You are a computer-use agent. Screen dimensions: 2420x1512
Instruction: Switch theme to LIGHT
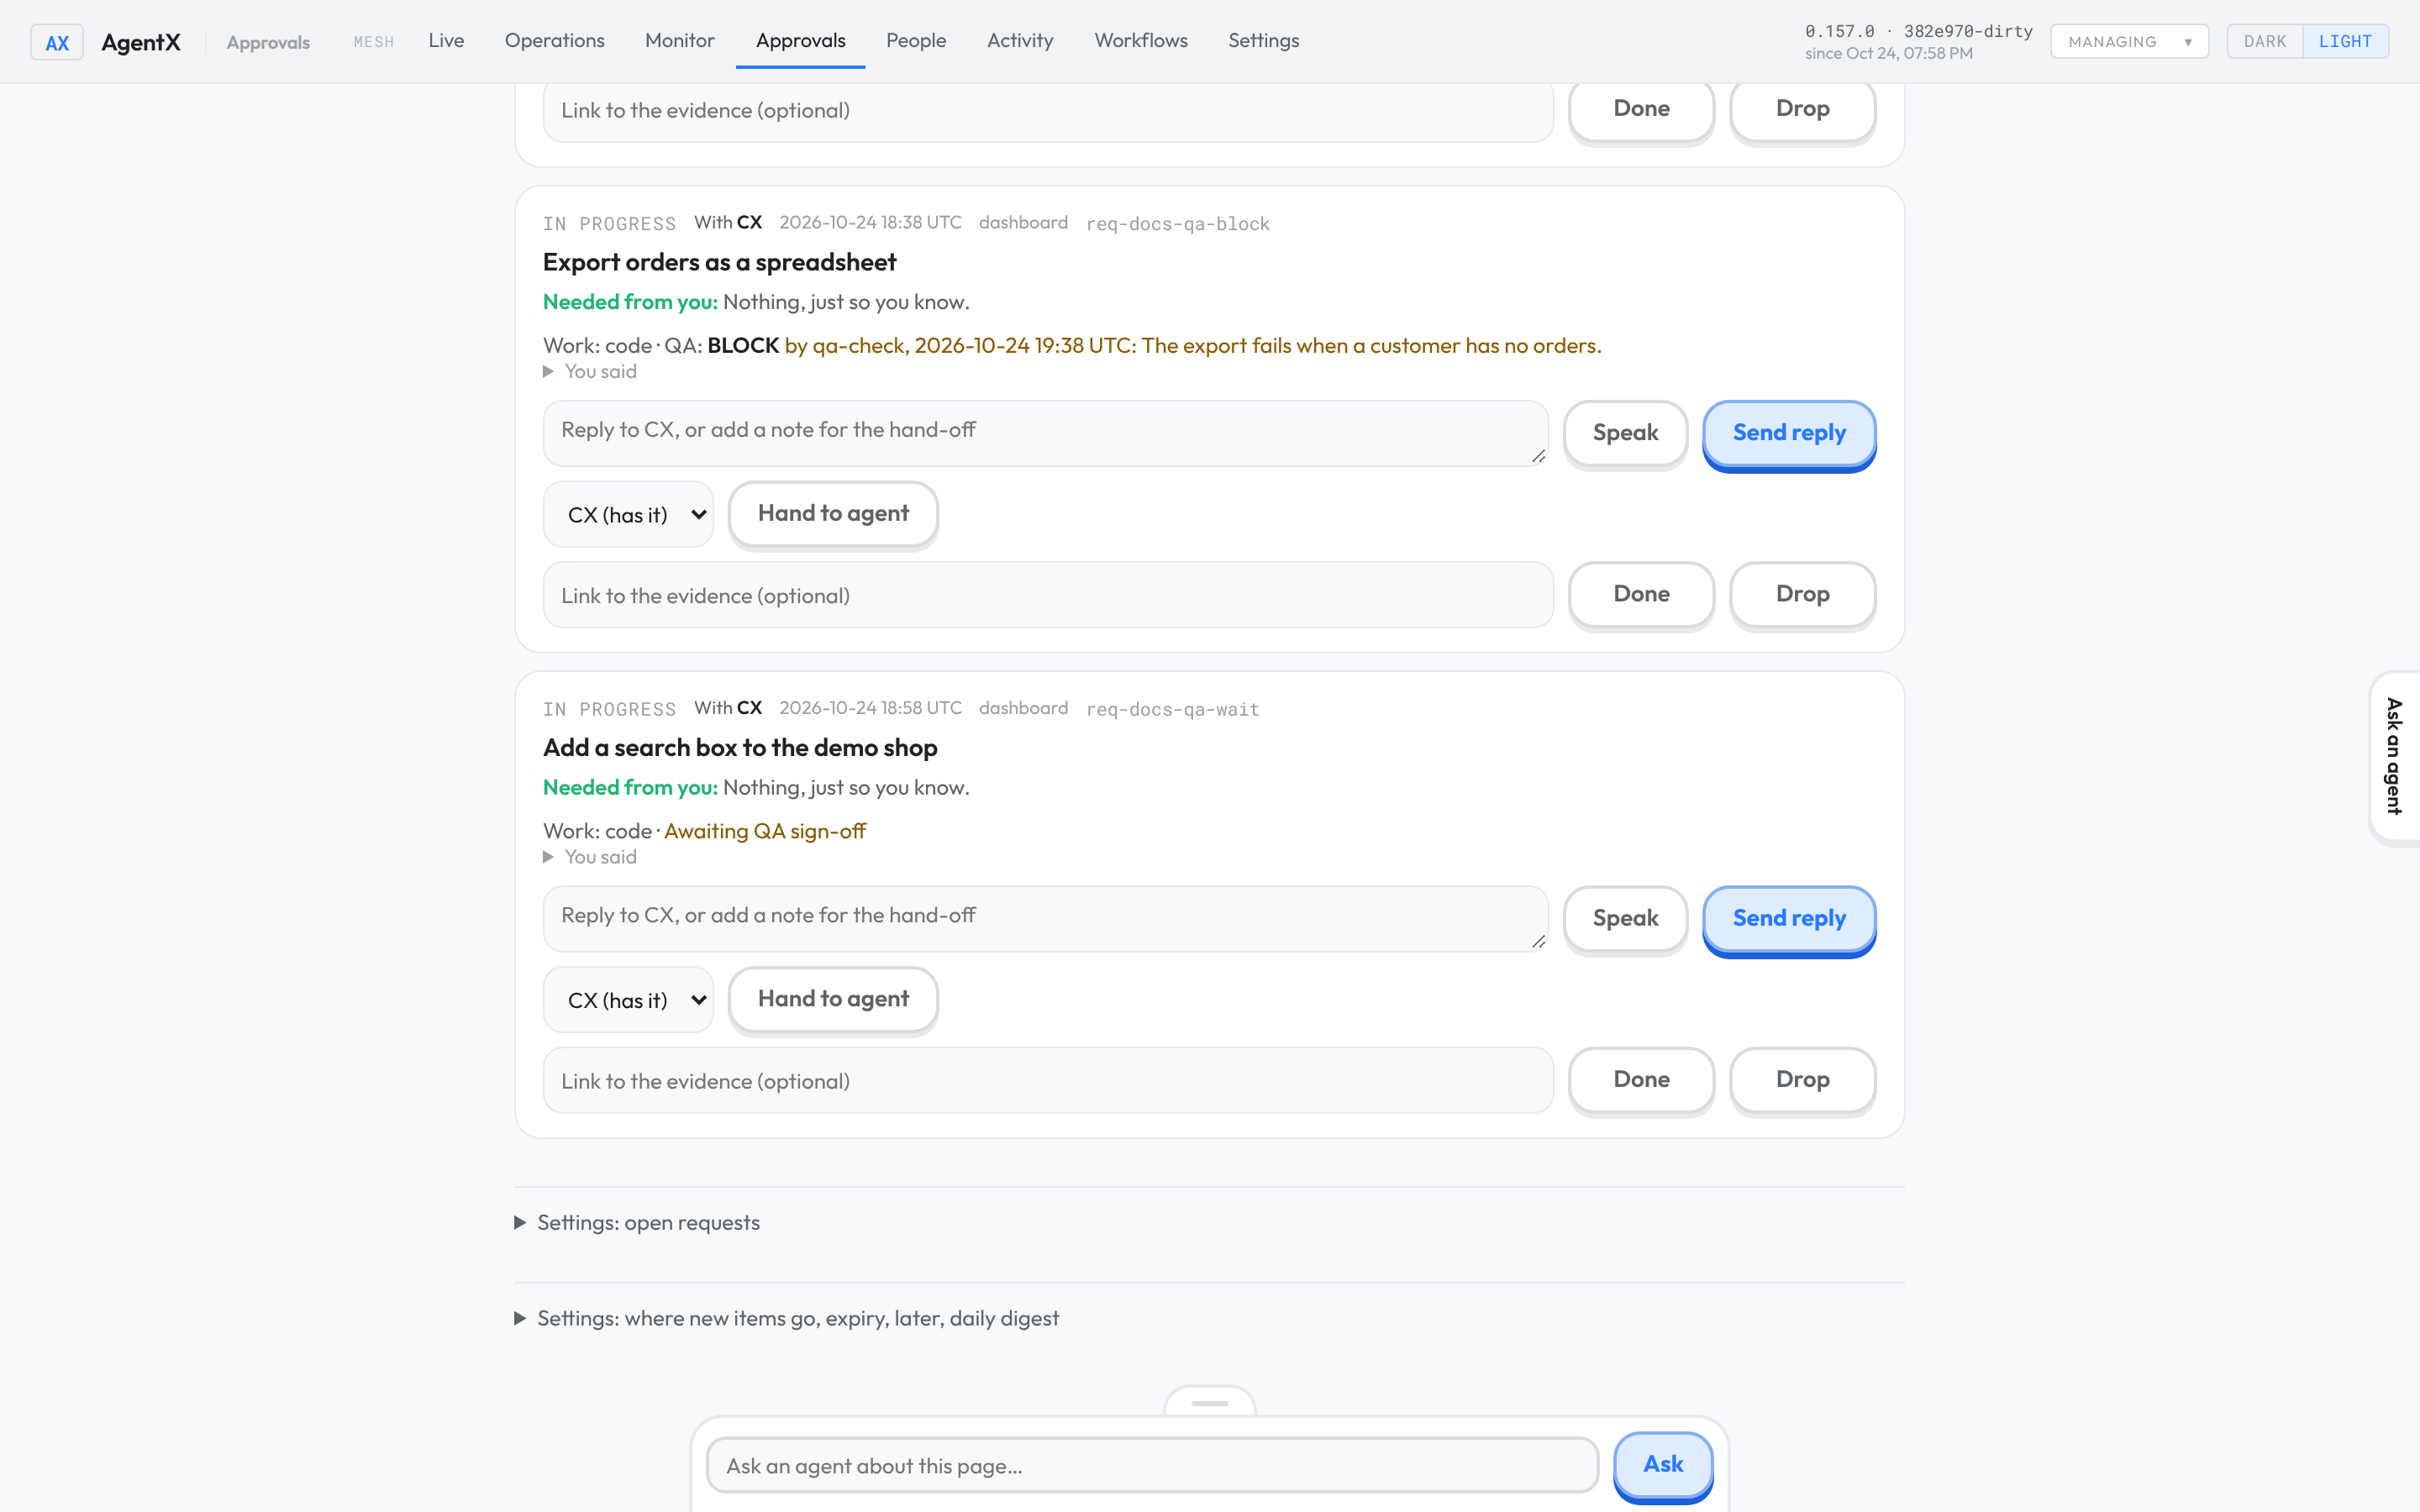click(x=2345, y=42)
